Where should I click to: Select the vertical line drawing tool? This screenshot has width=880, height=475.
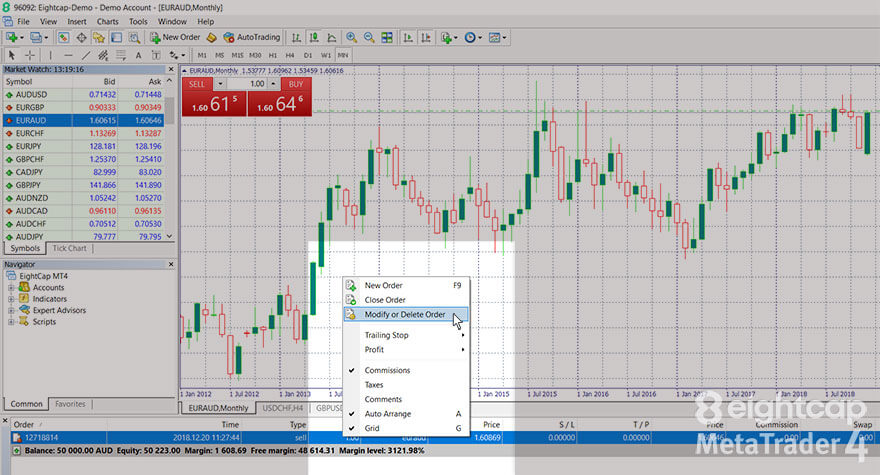coord(50,55)
